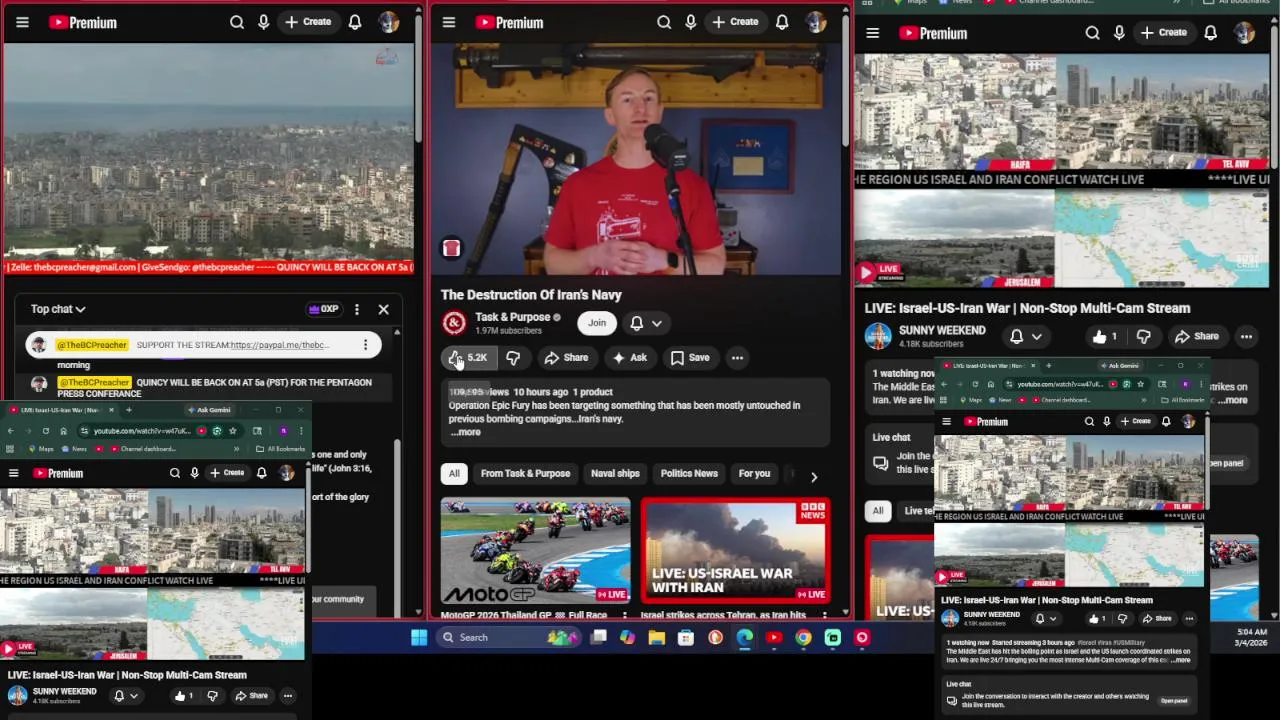Open more actions on SUNNY WEEKEND stream
This screenshot has width=1280, height=720.
pos(1246,337)
